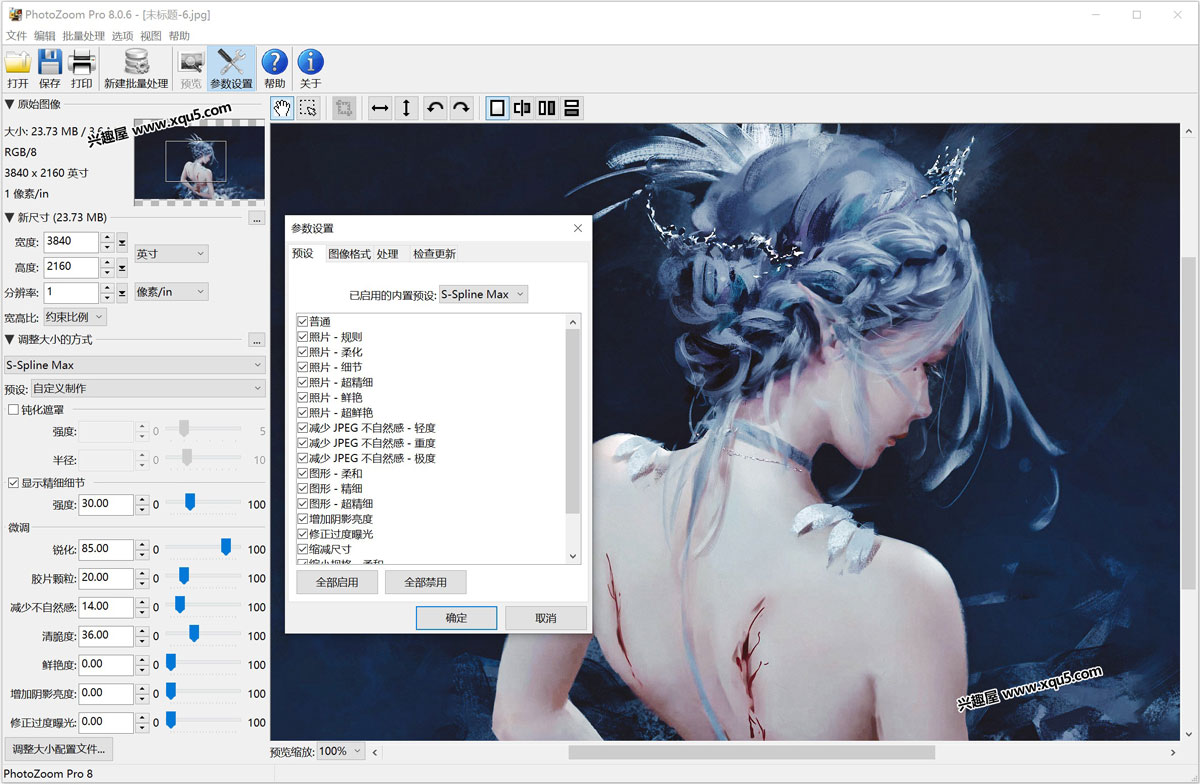
Task: Collapse the 原始图像 section
Action: tap(10, 104)
